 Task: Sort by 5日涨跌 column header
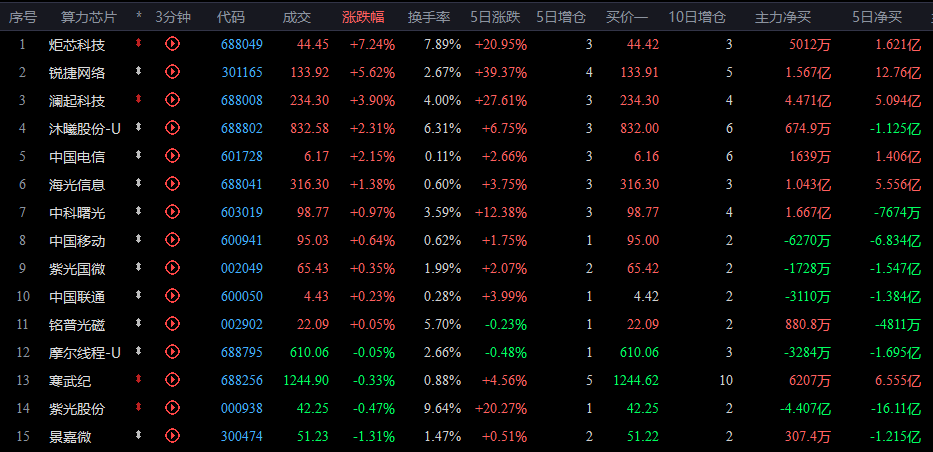coord(495,17)
